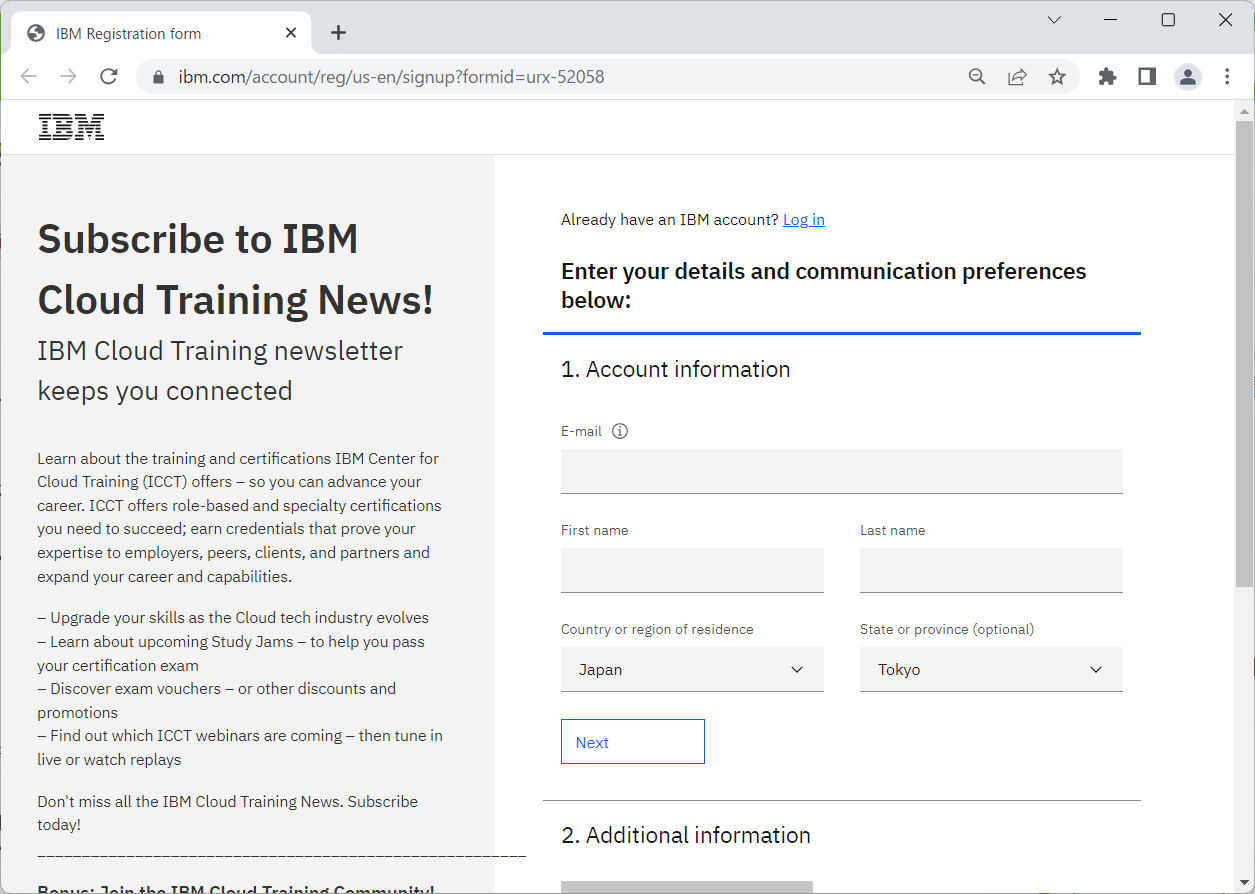Click the Log in link

(804, 219)
